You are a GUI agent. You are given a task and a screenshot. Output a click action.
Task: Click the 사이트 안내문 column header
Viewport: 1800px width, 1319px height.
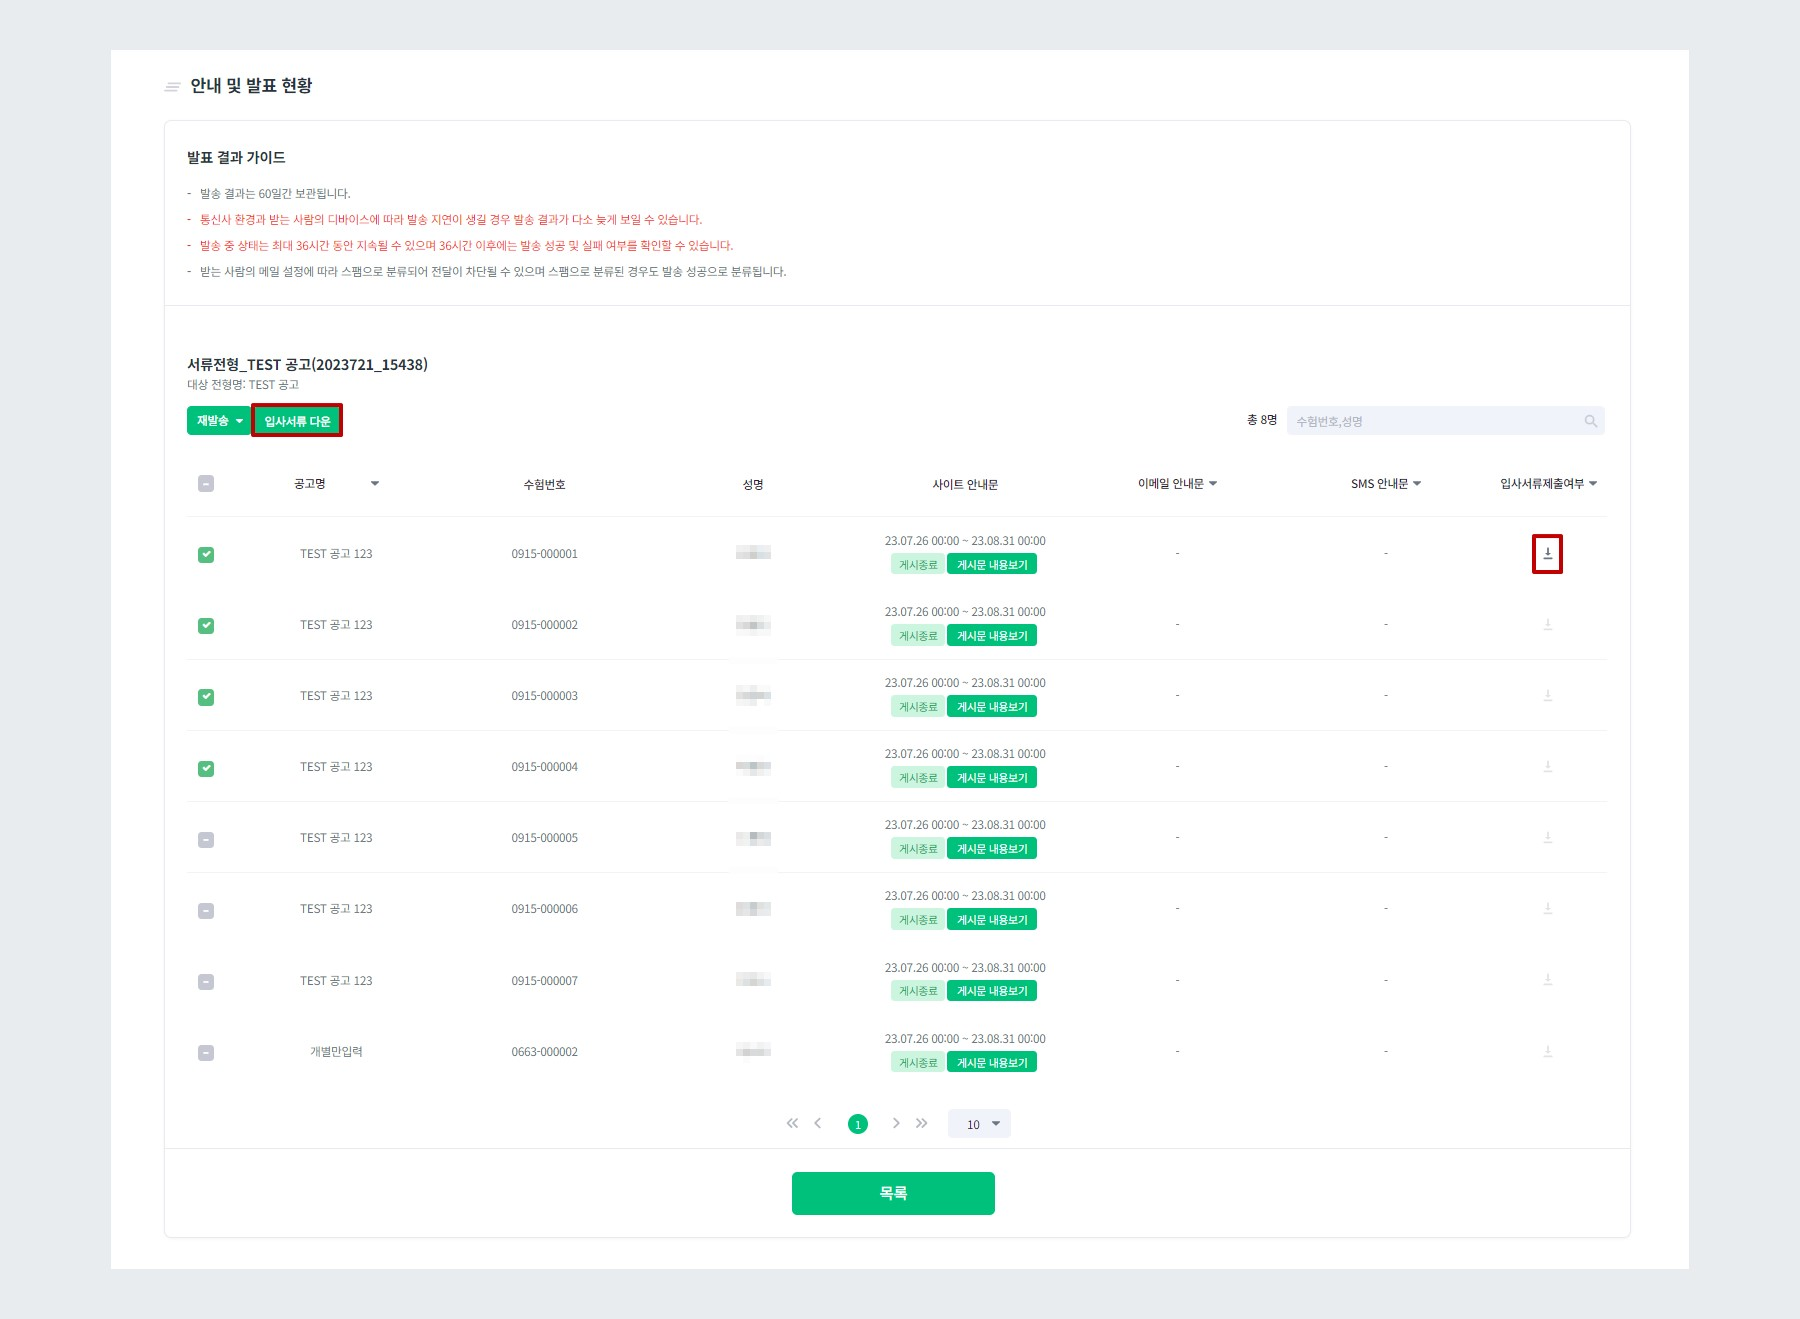pyautogui.click(x=965, y=485)
